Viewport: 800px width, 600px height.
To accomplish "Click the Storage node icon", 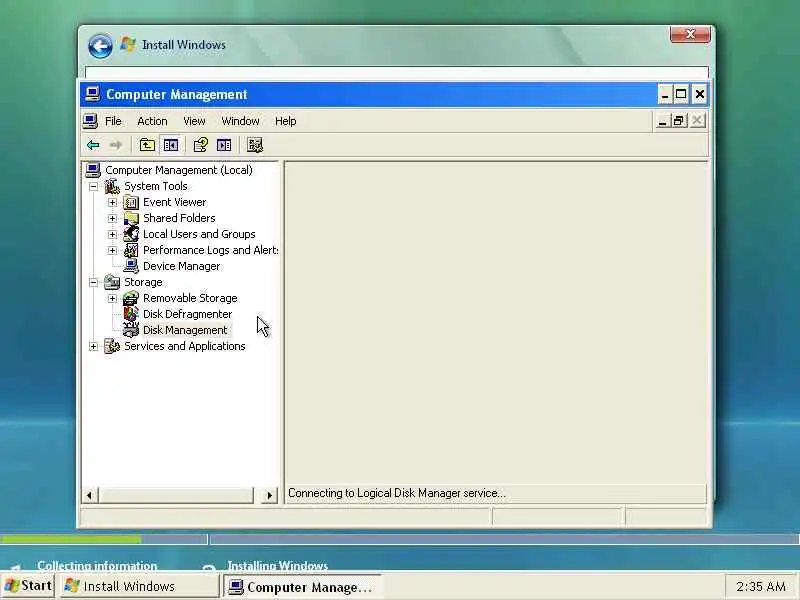I will click(x=112, y=282).
